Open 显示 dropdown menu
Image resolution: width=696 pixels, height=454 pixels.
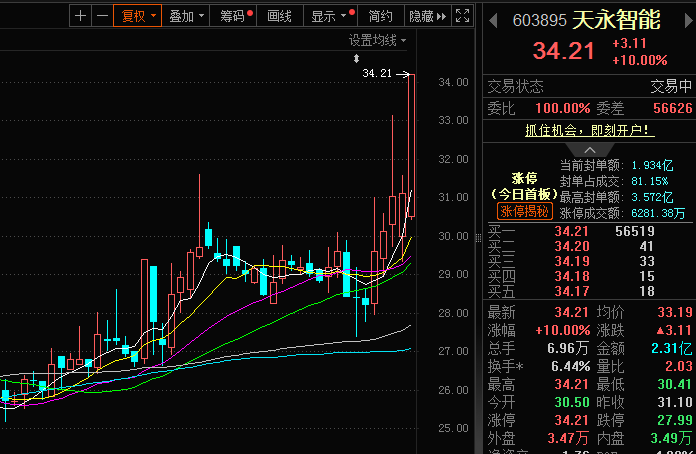330,16
